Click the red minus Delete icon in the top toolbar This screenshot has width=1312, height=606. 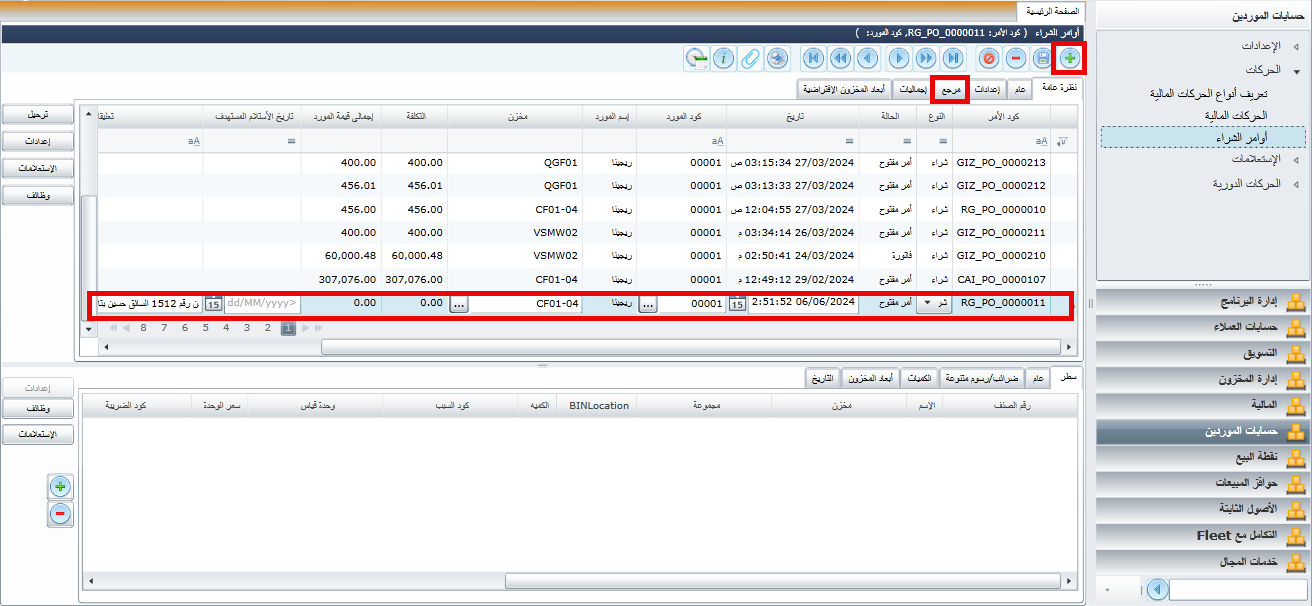1015,58
